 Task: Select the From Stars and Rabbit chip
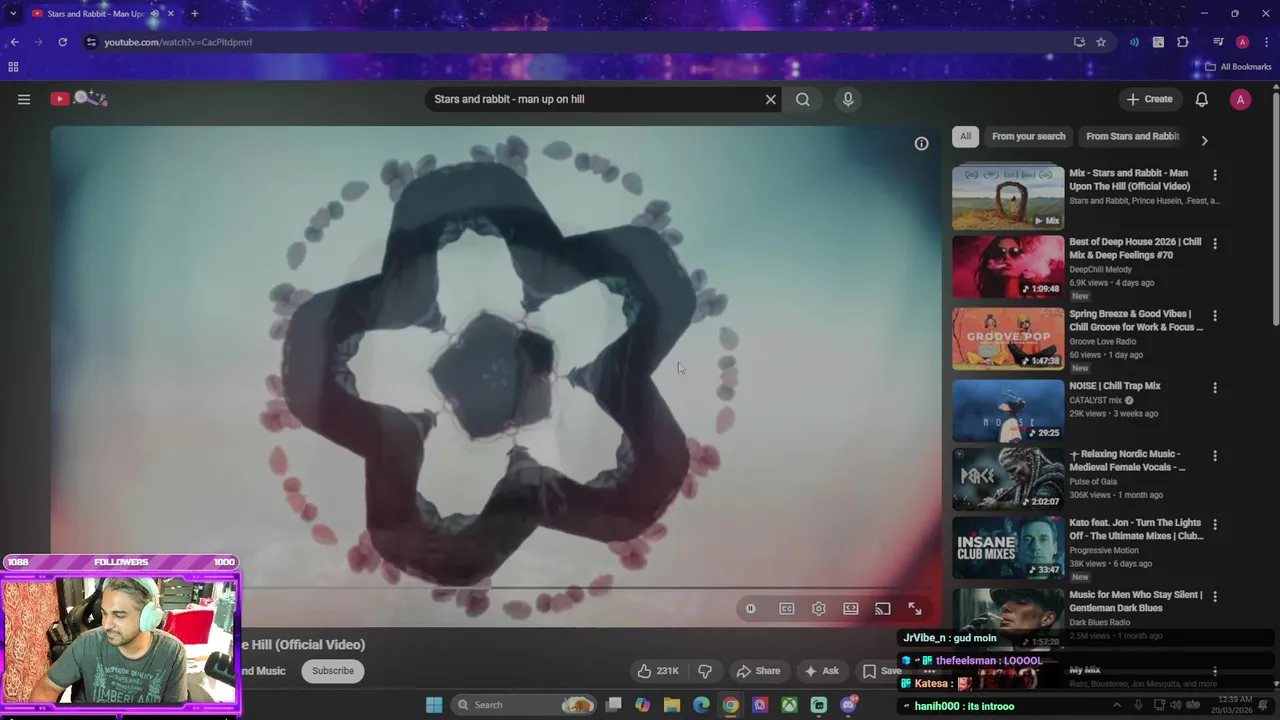pyautogui.click(x=1132, y=136)
